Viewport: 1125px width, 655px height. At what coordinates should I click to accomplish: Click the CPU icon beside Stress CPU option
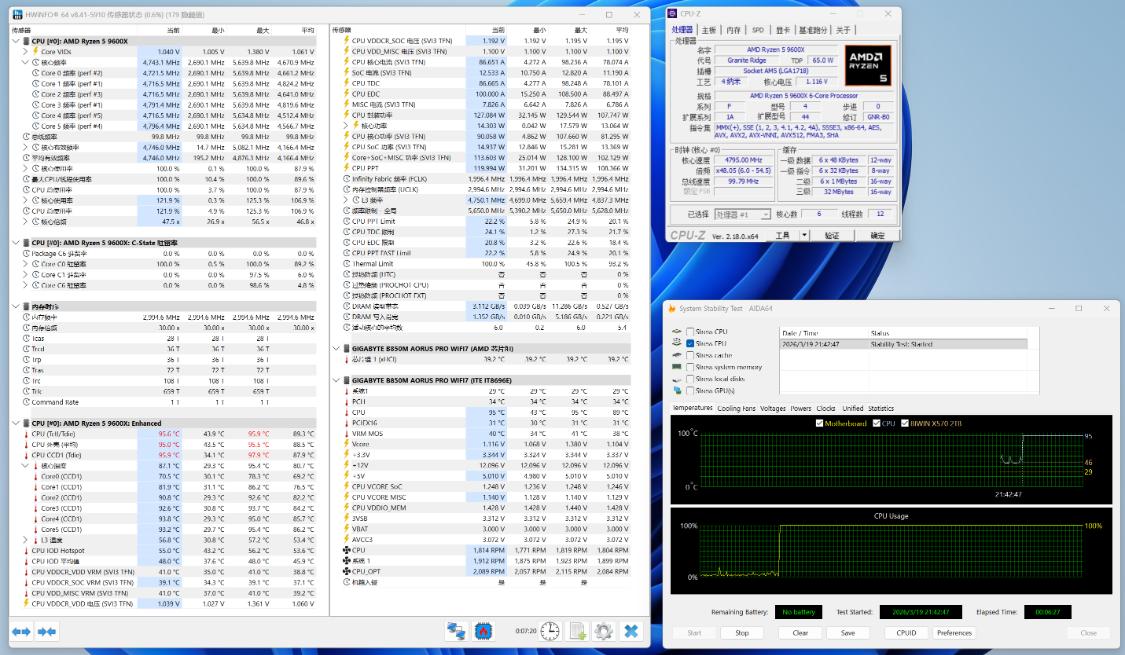click(x=678, y=333)
